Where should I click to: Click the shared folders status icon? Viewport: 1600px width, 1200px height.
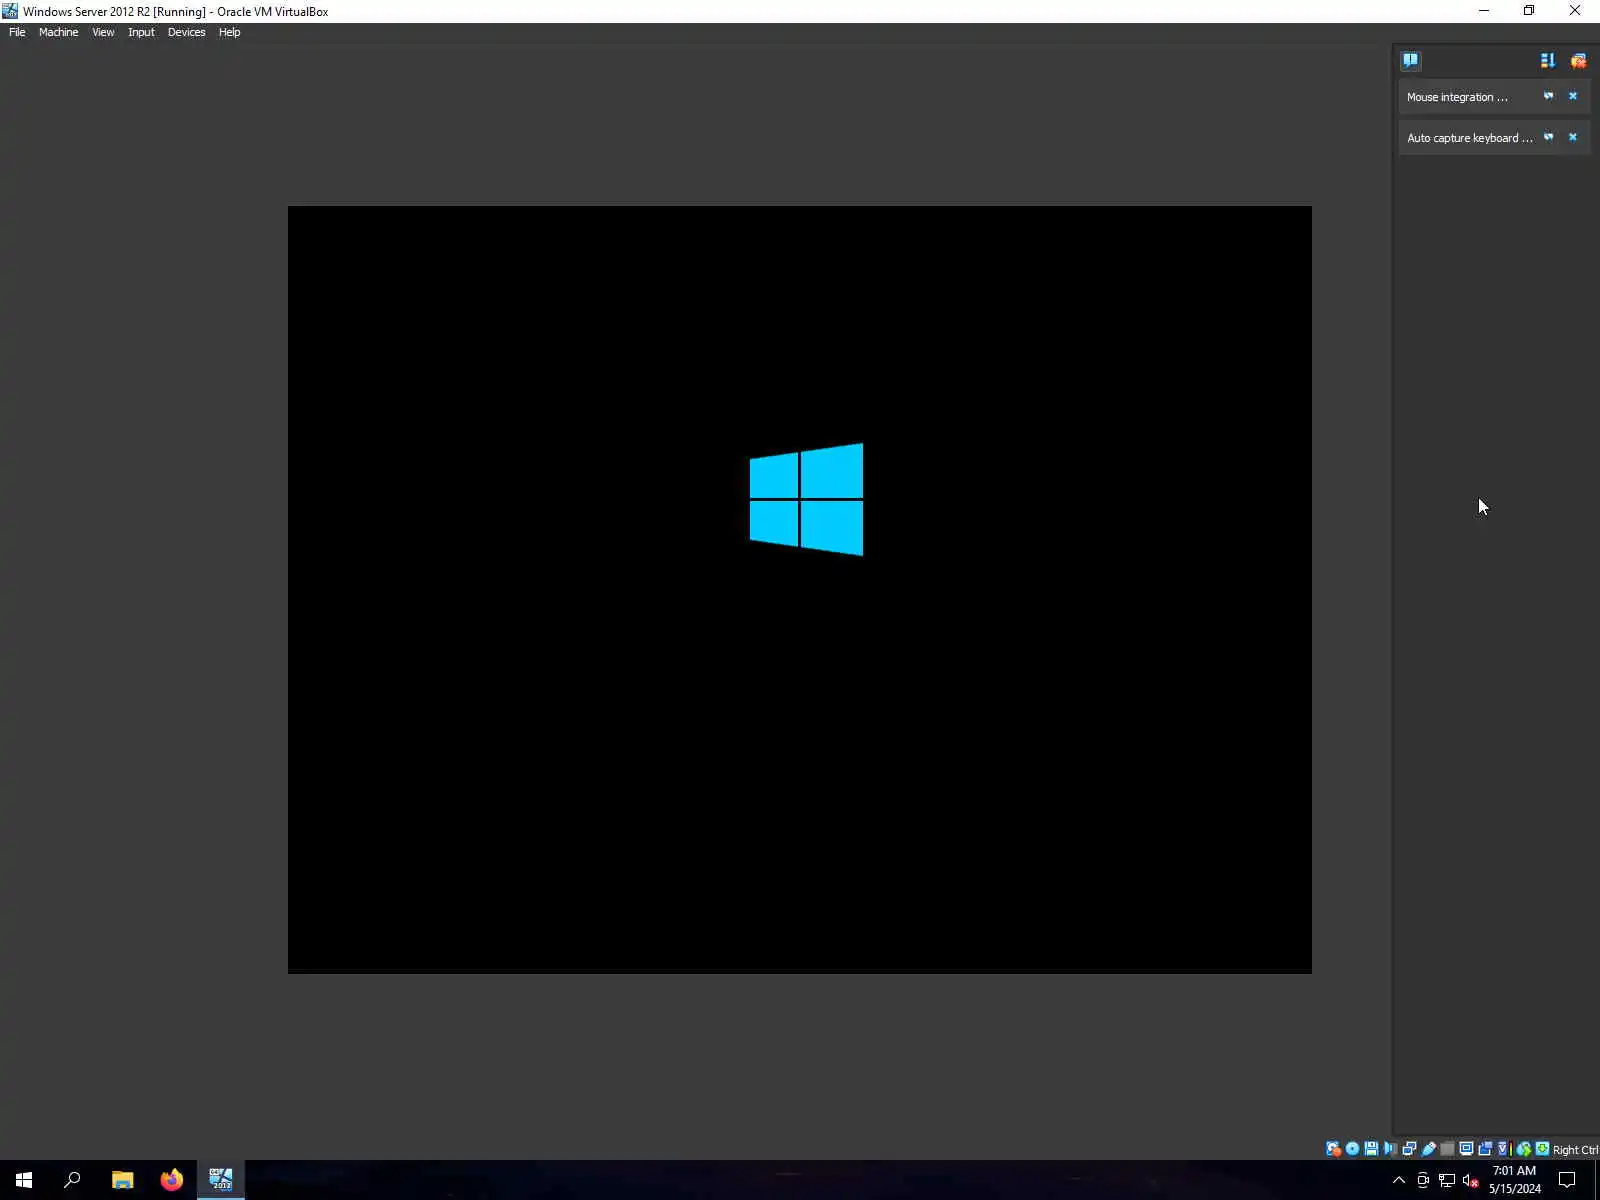[1447, 1149]
